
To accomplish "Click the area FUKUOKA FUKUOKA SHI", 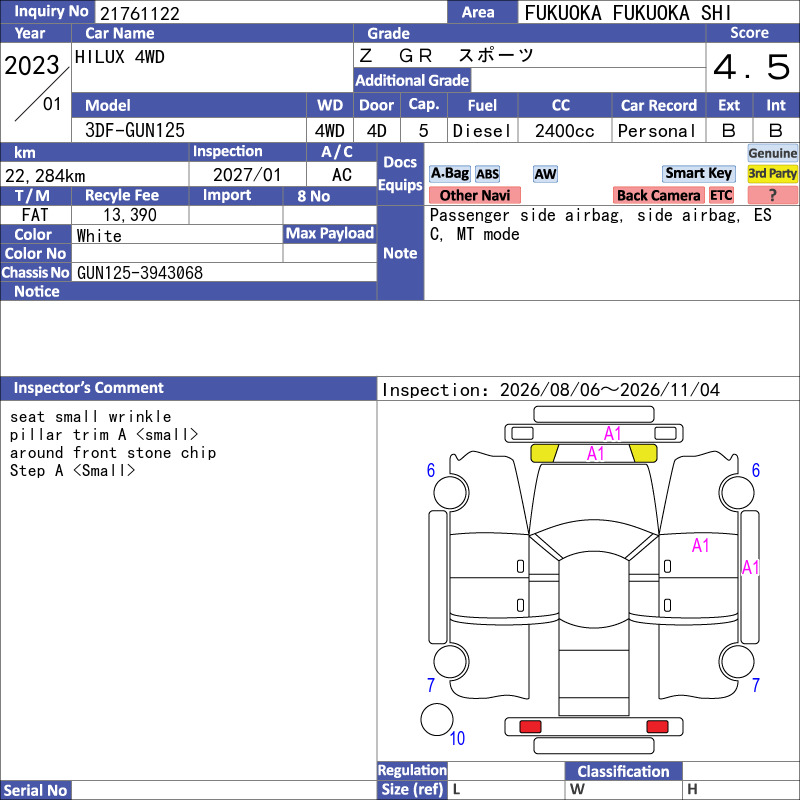I will click(x=628, y=13).
